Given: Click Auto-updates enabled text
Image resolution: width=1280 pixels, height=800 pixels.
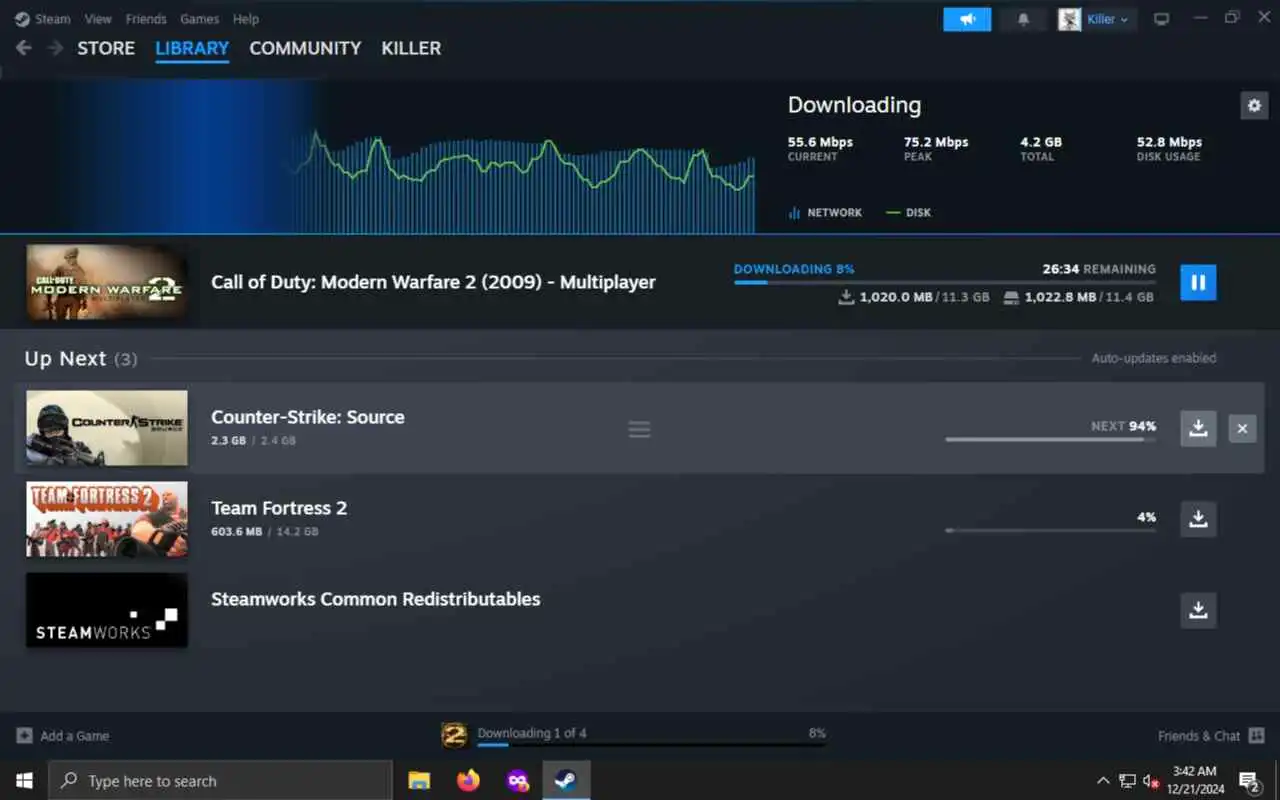Looking at the screenshot, I should (x=1154, y=358).
